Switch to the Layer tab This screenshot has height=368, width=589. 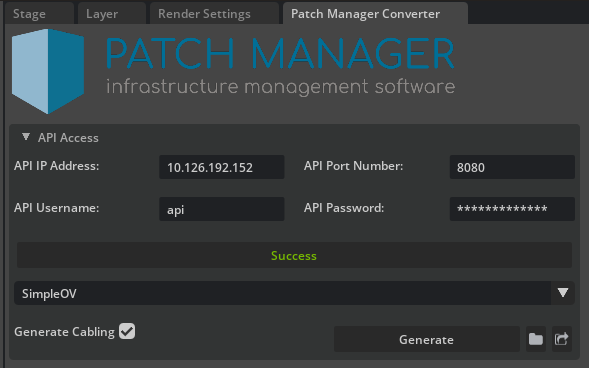112,14
